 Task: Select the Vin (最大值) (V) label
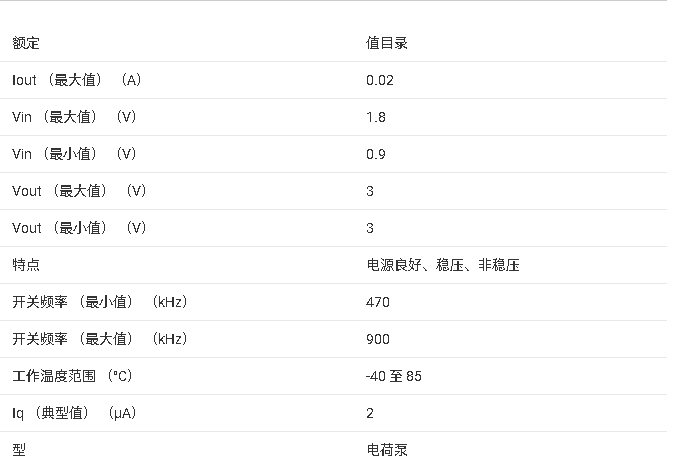click(74, 117)
